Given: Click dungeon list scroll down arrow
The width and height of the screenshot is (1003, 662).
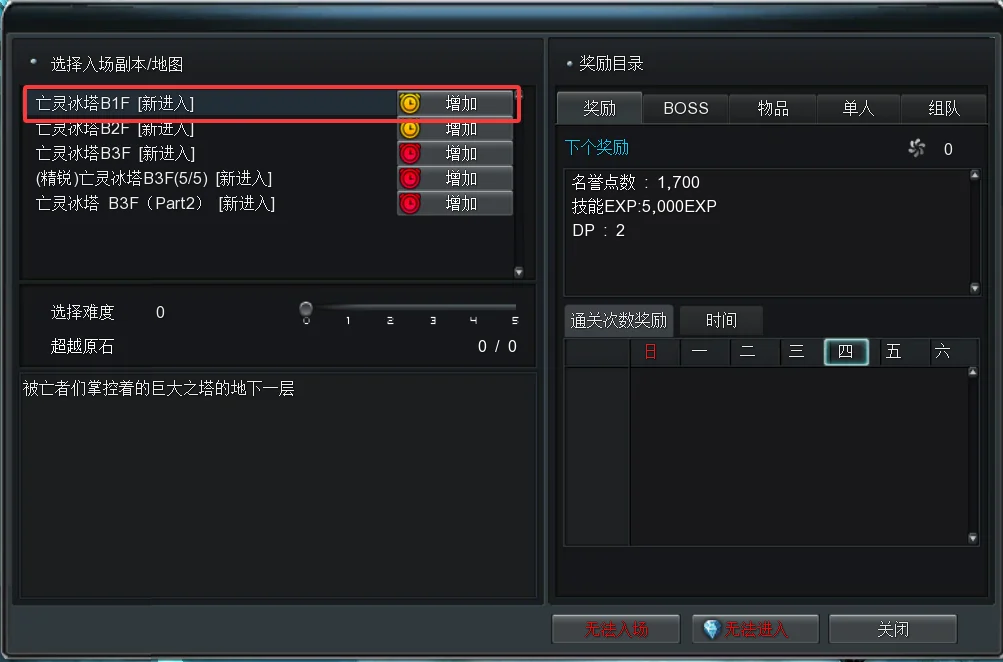Looking at the screenshot, I should (x=519, y=272).
